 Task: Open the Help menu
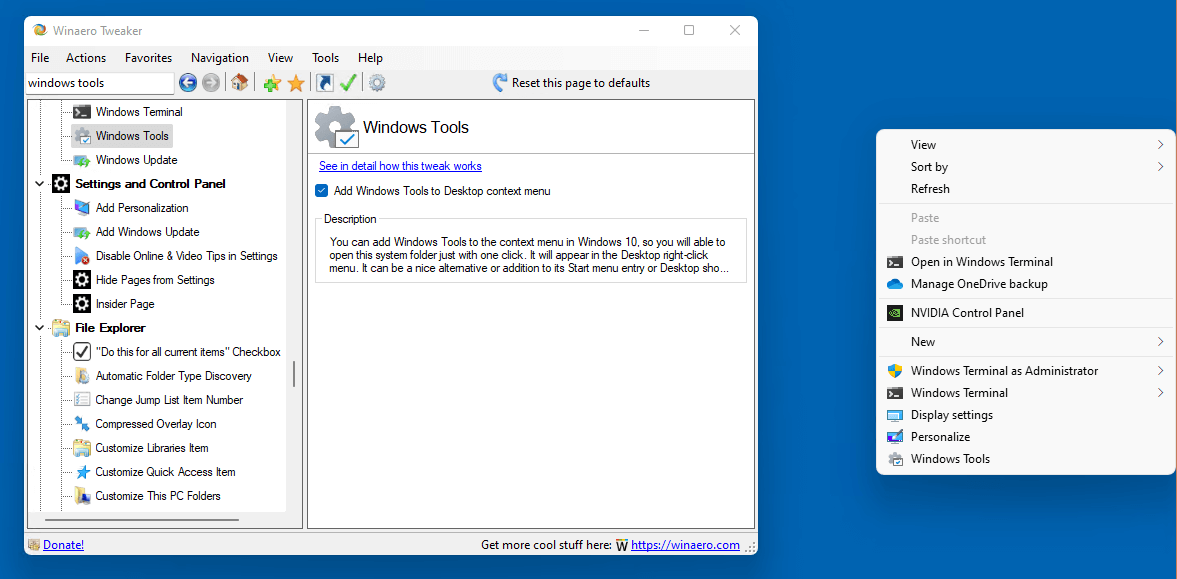tap(370, 58)
